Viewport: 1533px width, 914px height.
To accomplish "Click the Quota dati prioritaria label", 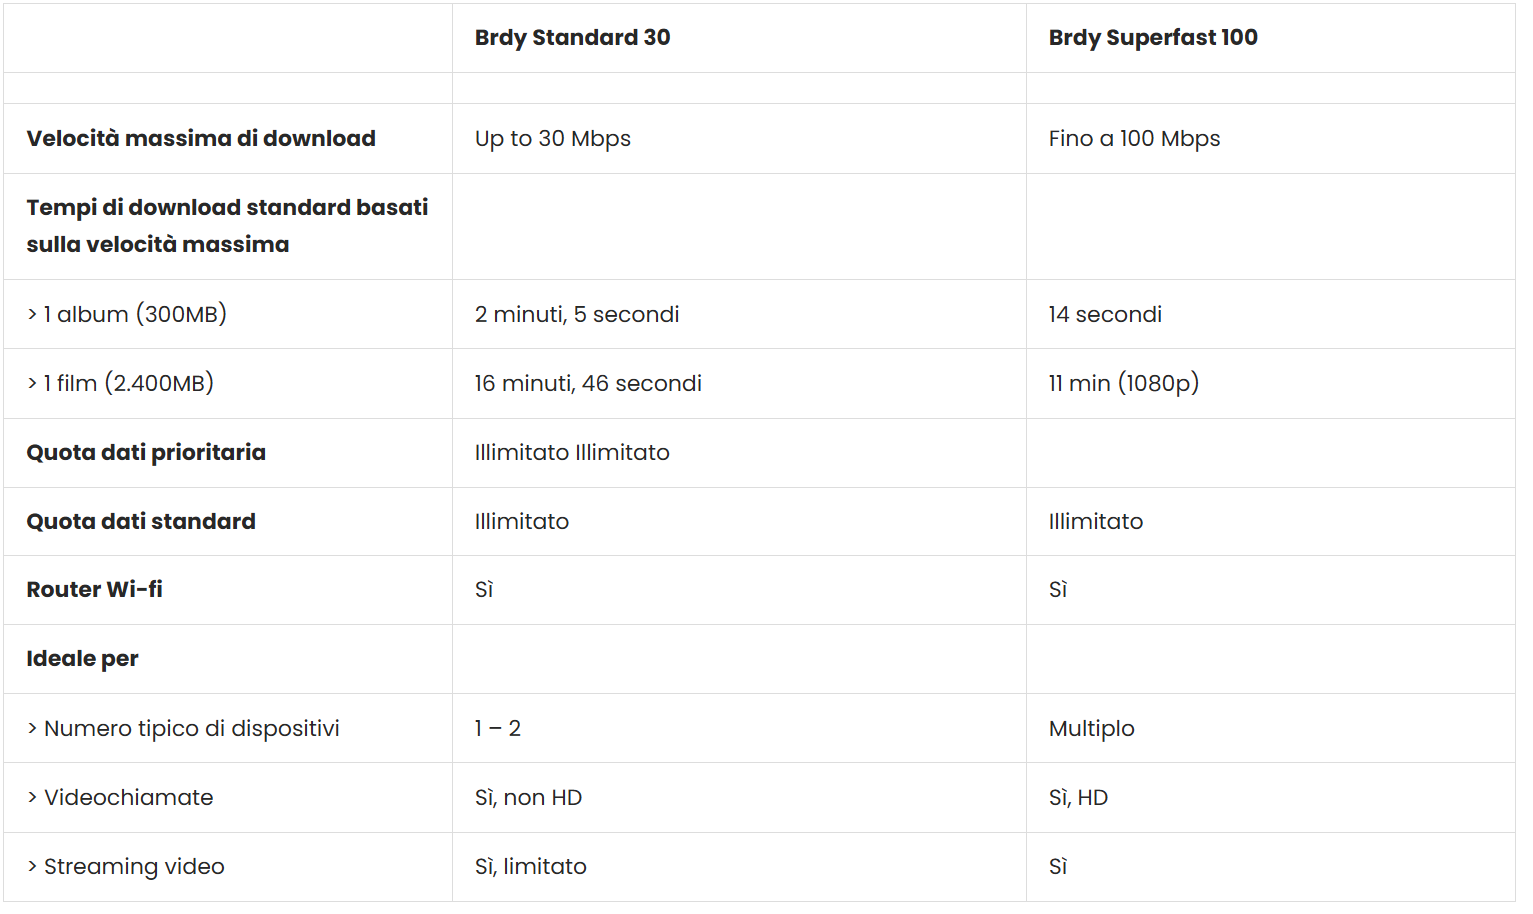I will pyautogui.click(x=146, y=453).
